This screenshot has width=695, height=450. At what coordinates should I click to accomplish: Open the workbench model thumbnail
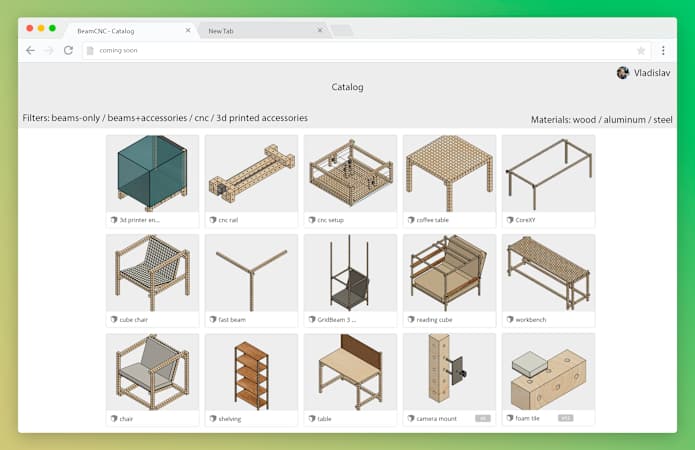(x=548, y=273)
